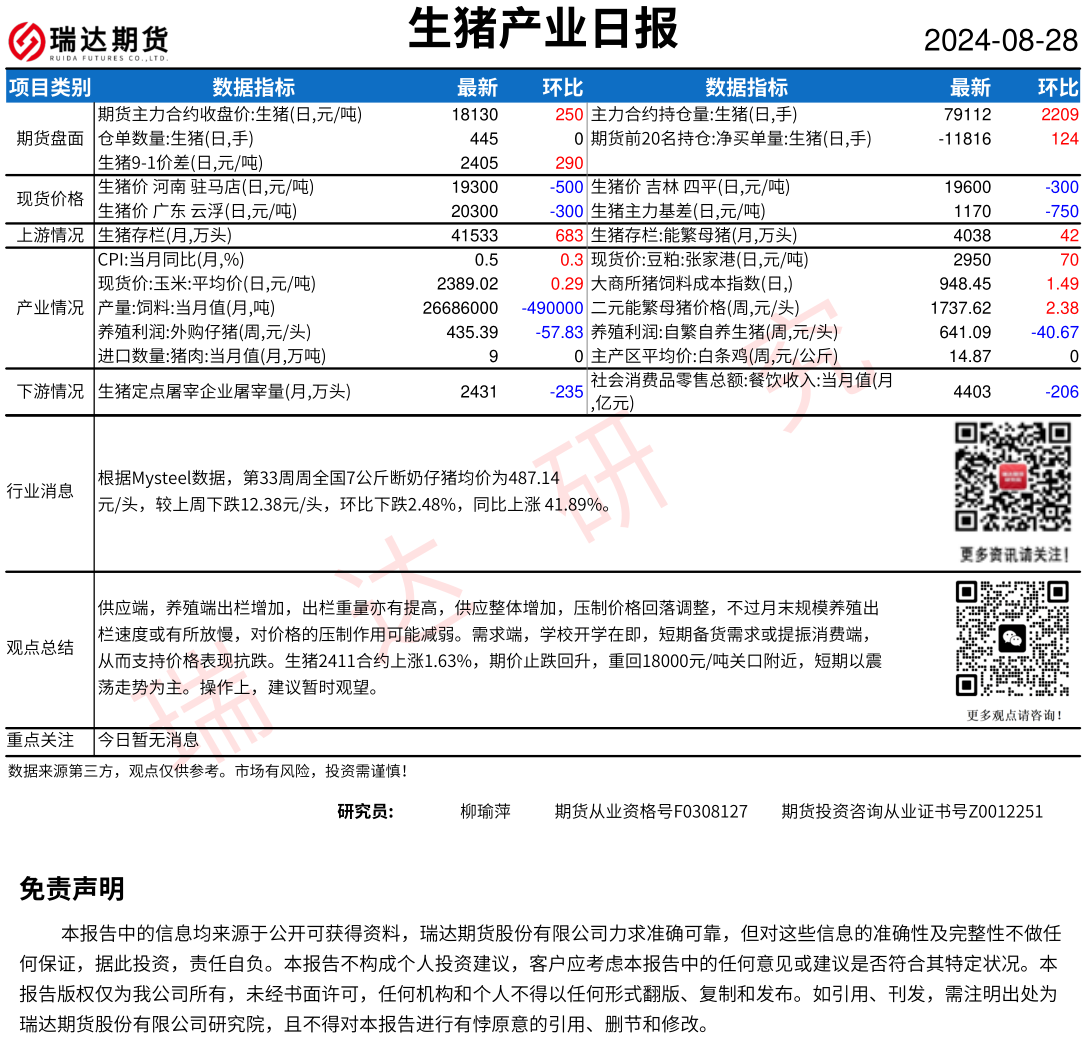This screenshot has width=1086, height=1037.
Task: Click the 生猪产业日报 report title
Action: pos(543,29)
